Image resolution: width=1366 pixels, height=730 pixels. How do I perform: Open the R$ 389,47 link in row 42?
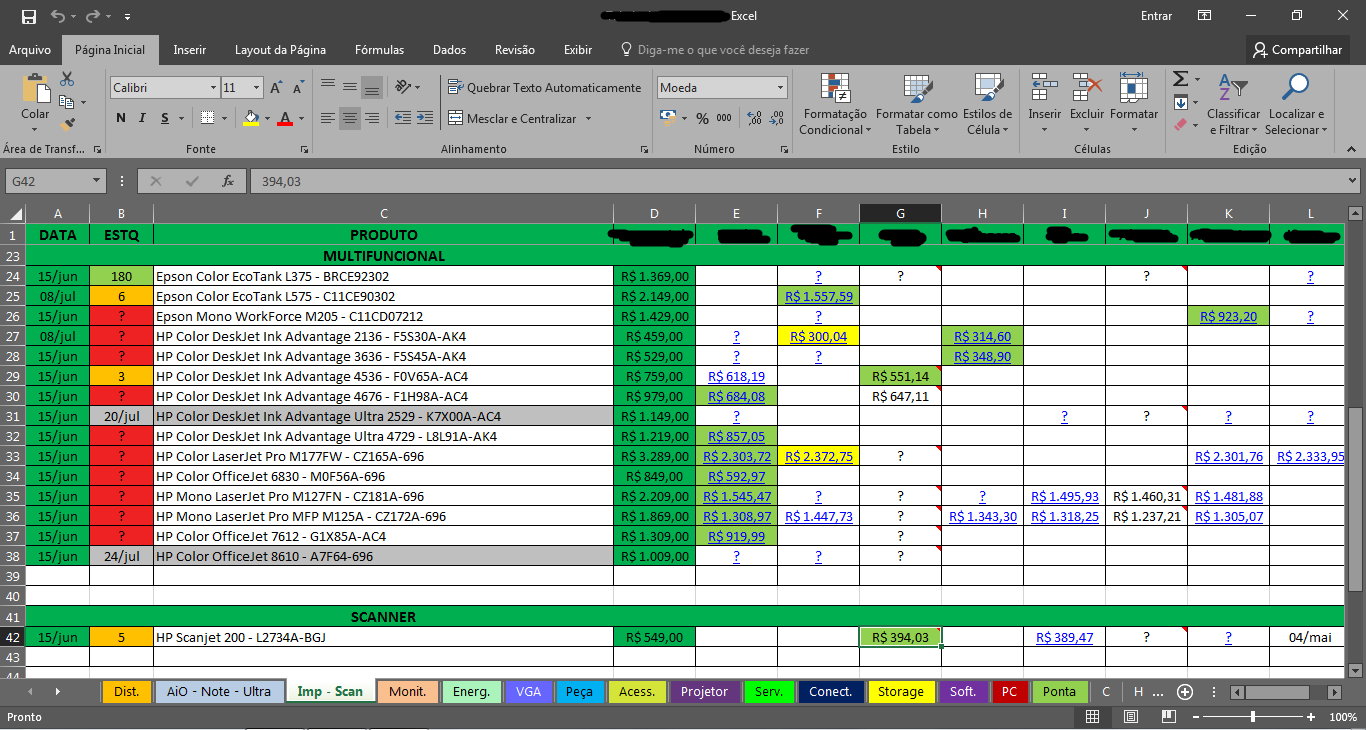pos(1064,637)
